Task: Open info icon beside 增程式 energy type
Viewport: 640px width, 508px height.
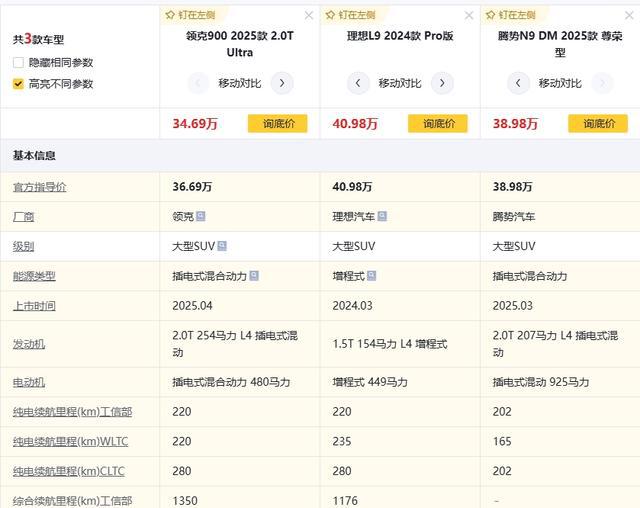Action: pos(371,276)
